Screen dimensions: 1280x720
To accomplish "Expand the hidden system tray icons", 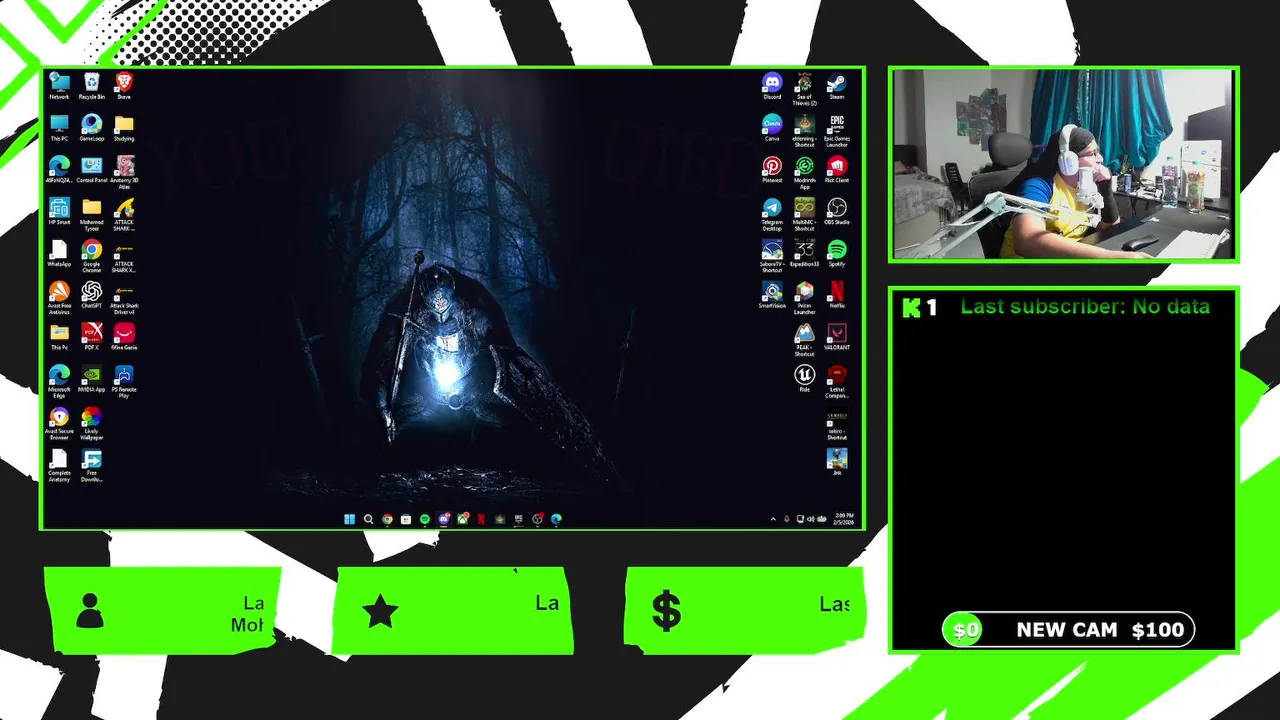I will 773,519.
